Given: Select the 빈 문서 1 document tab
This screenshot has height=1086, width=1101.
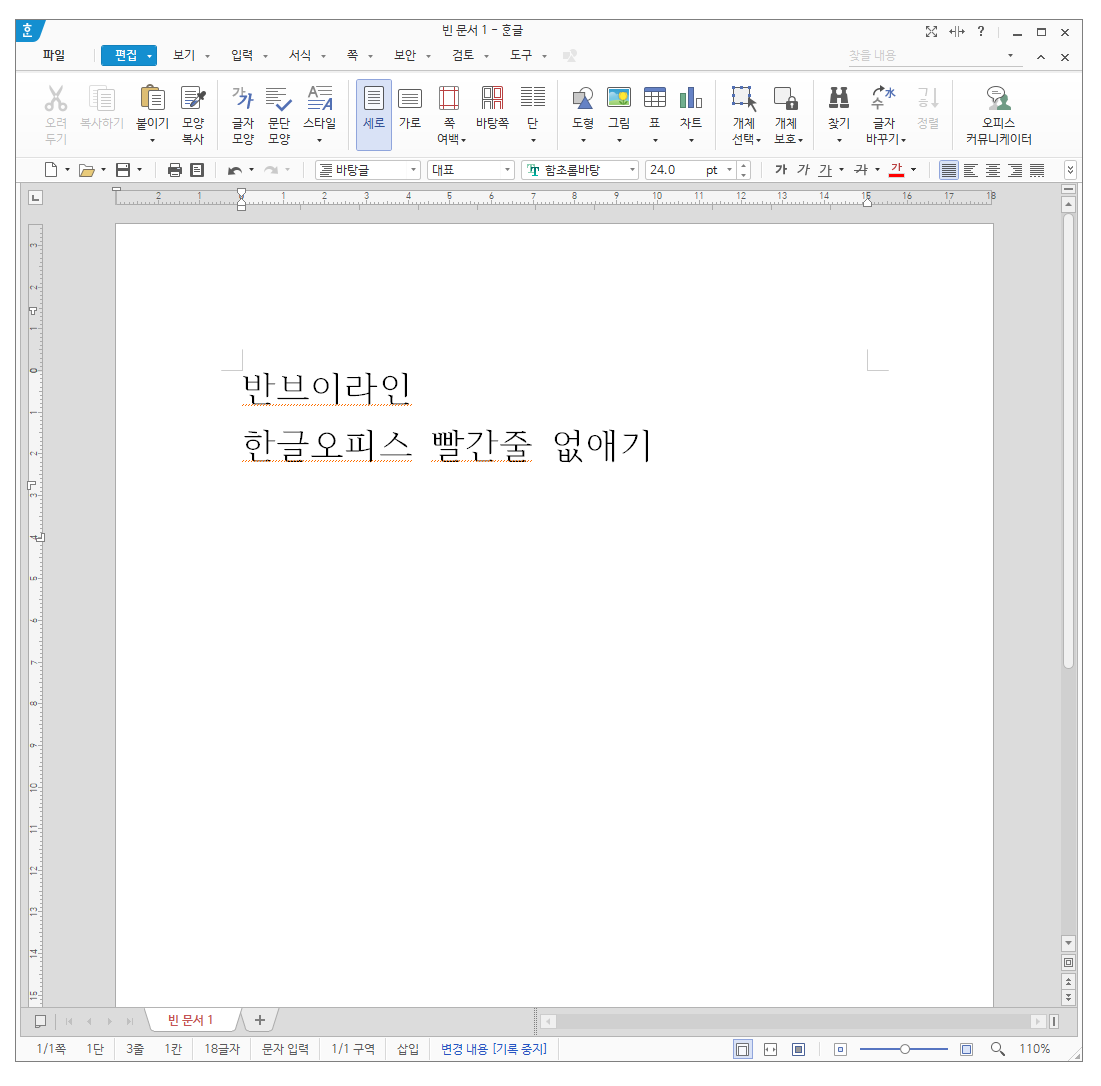Looking at the screenshot, I should 190,1020.
